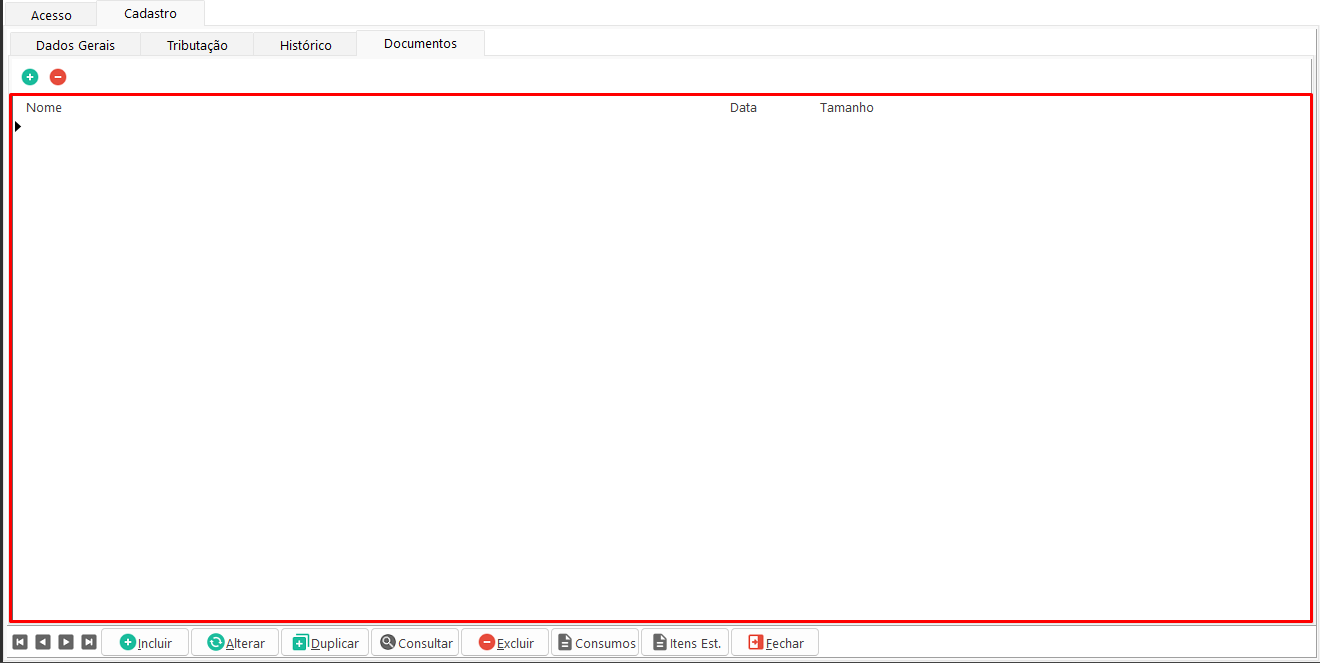Open Consultar search
This screenshot has width=1320, height=663.
[x=416, y=643]
